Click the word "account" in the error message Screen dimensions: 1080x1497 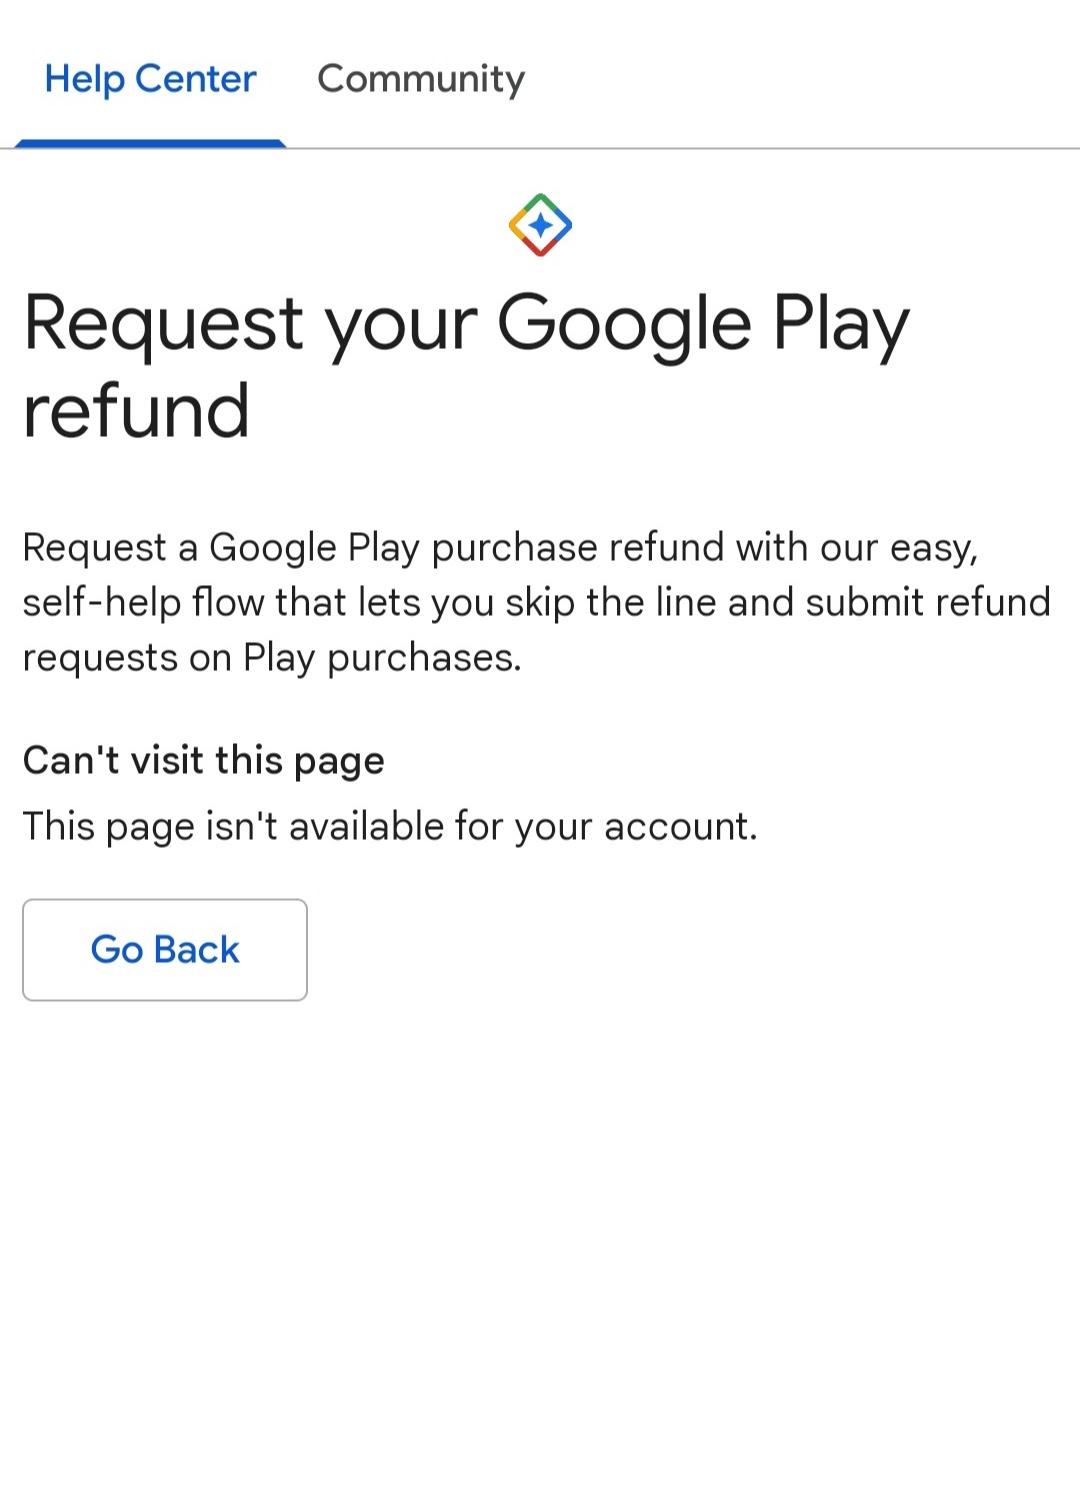click(x=677, y=827)
